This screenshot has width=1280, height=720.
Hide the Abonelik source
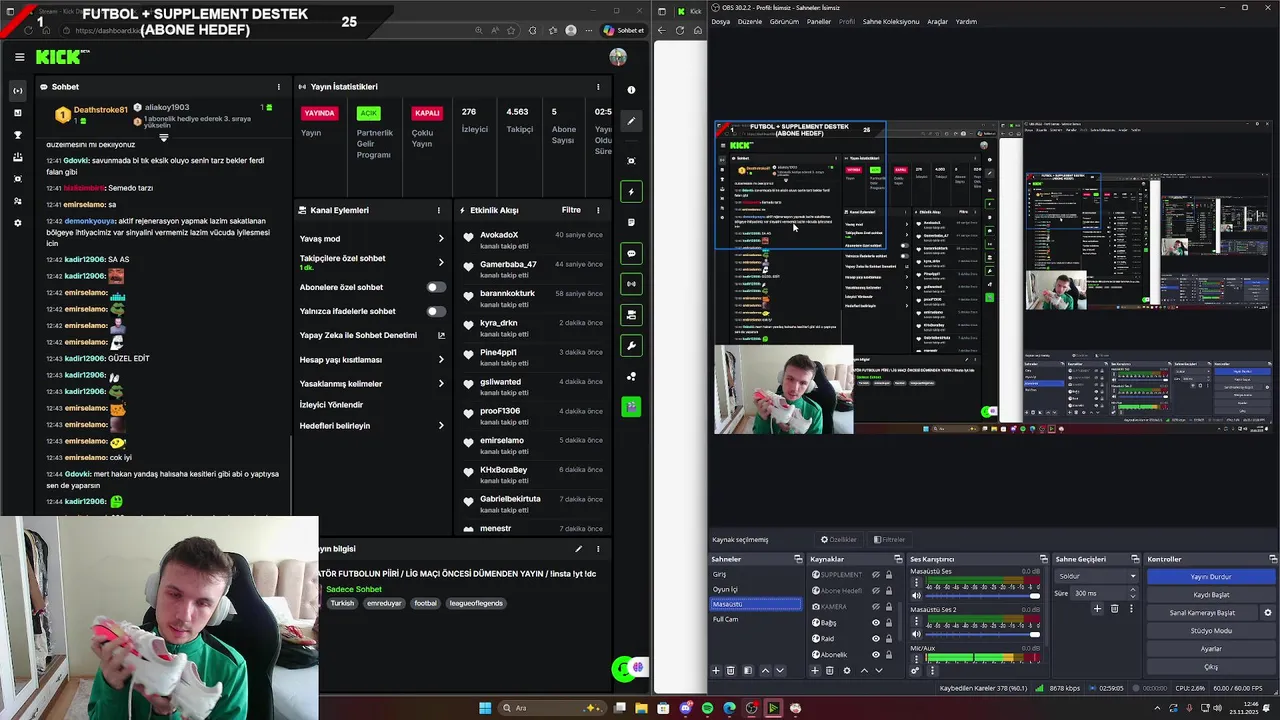click(x=876, y=655)
